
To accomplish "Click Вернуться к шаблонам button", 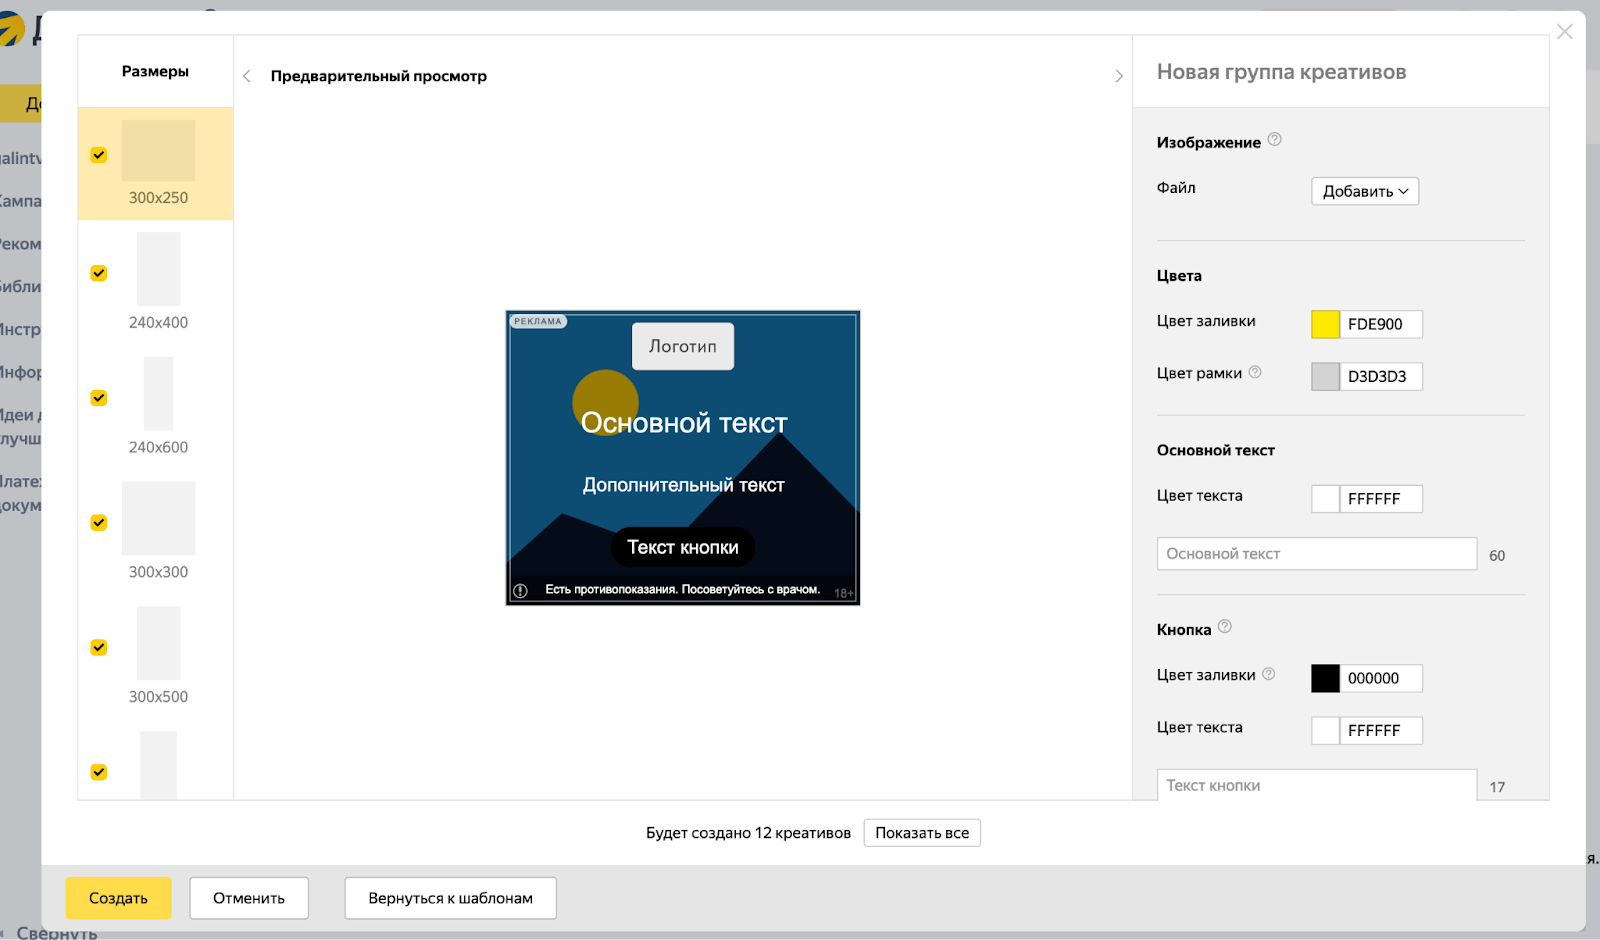I will point(450,898).
